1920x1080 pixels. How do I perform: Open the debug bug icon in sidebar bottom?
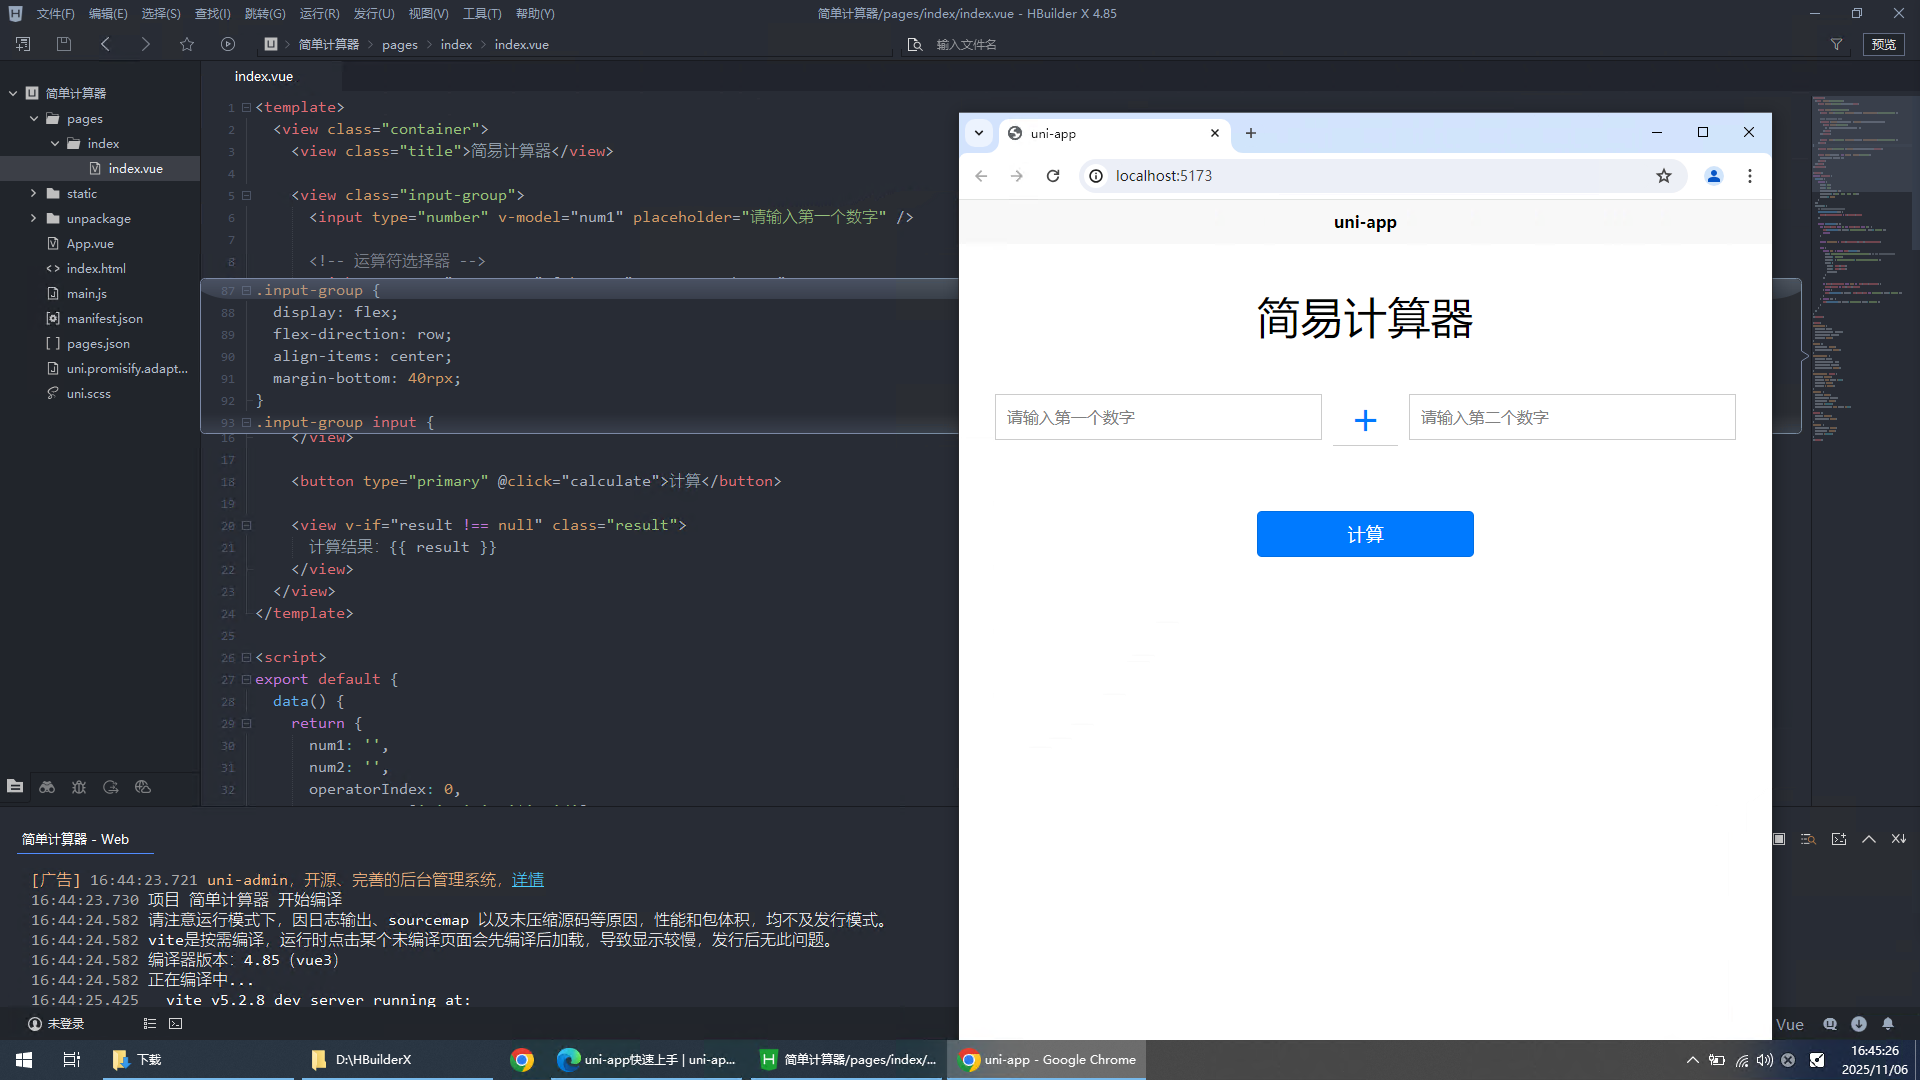tap(79, 787)
